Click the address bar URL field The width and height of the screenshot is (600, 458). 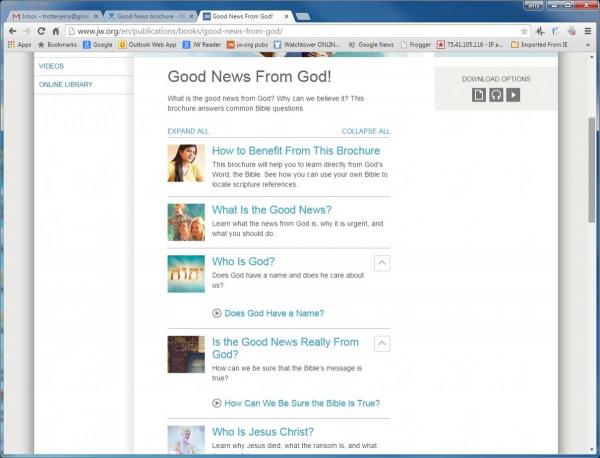[250, 31]
